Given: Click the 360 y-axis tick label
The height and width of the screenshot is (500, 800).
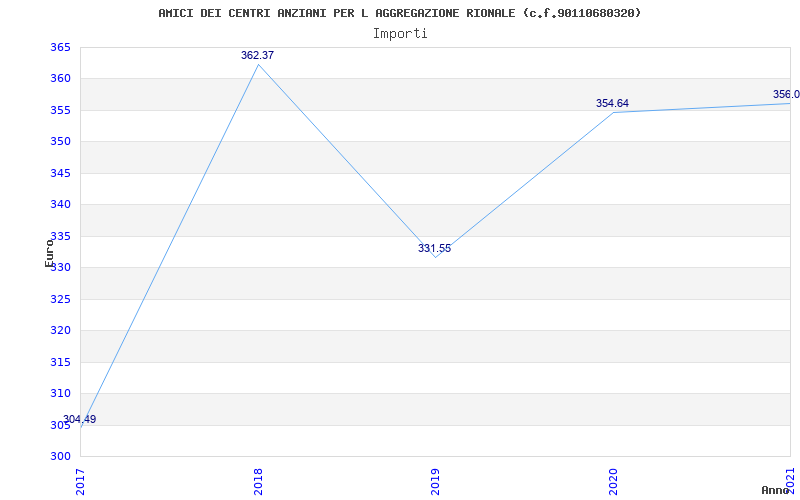Looking at the screenshot, I should coord(60,79).
